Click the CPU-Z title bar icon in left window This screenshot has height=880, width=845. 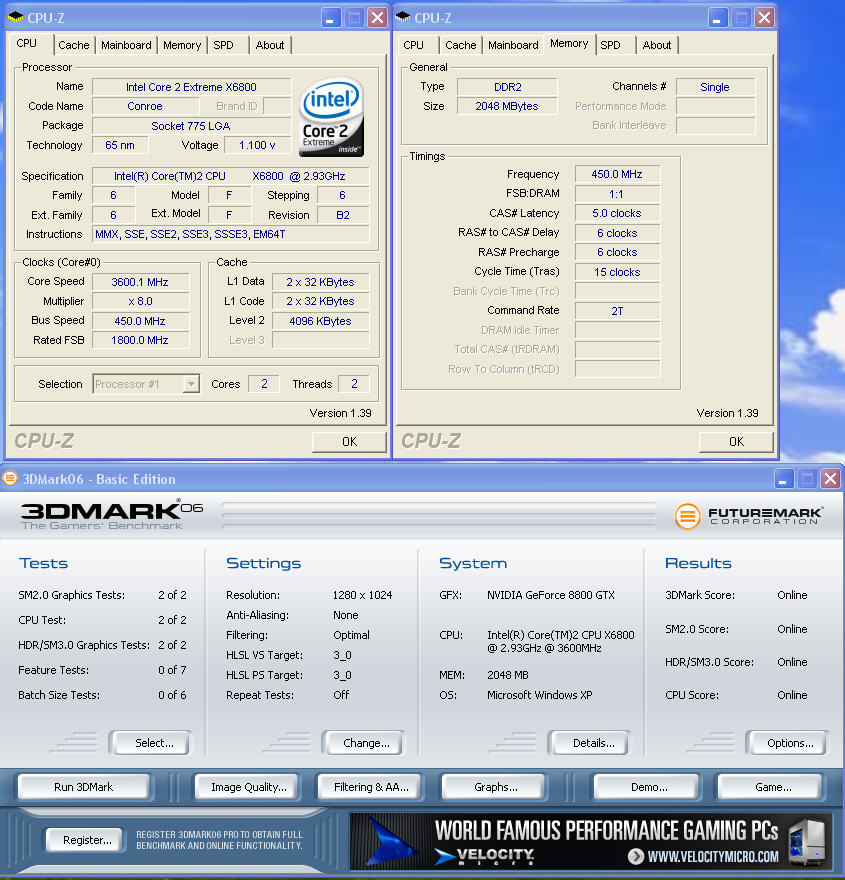16,17
